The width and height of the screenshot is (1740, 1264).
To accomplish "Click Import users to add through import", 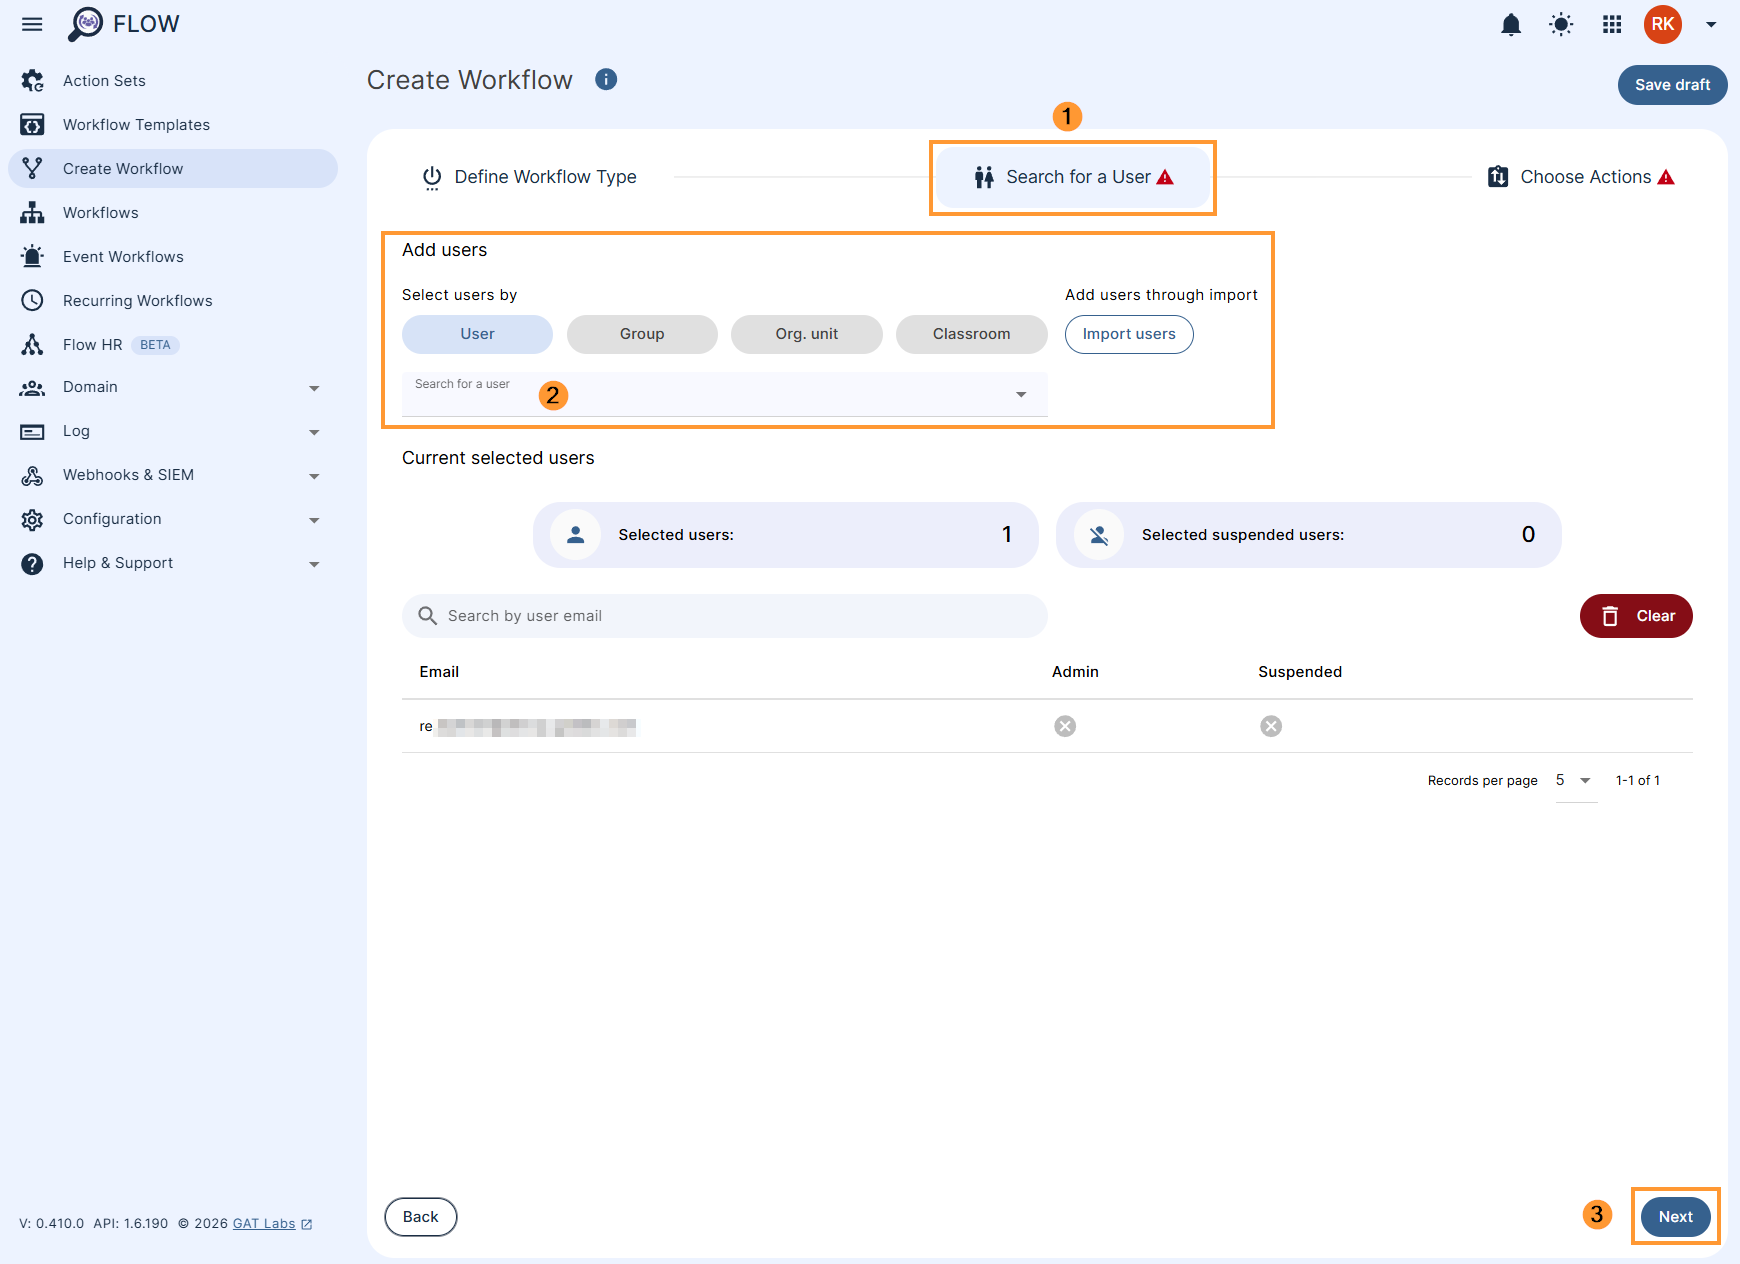I will point(1128,334).
